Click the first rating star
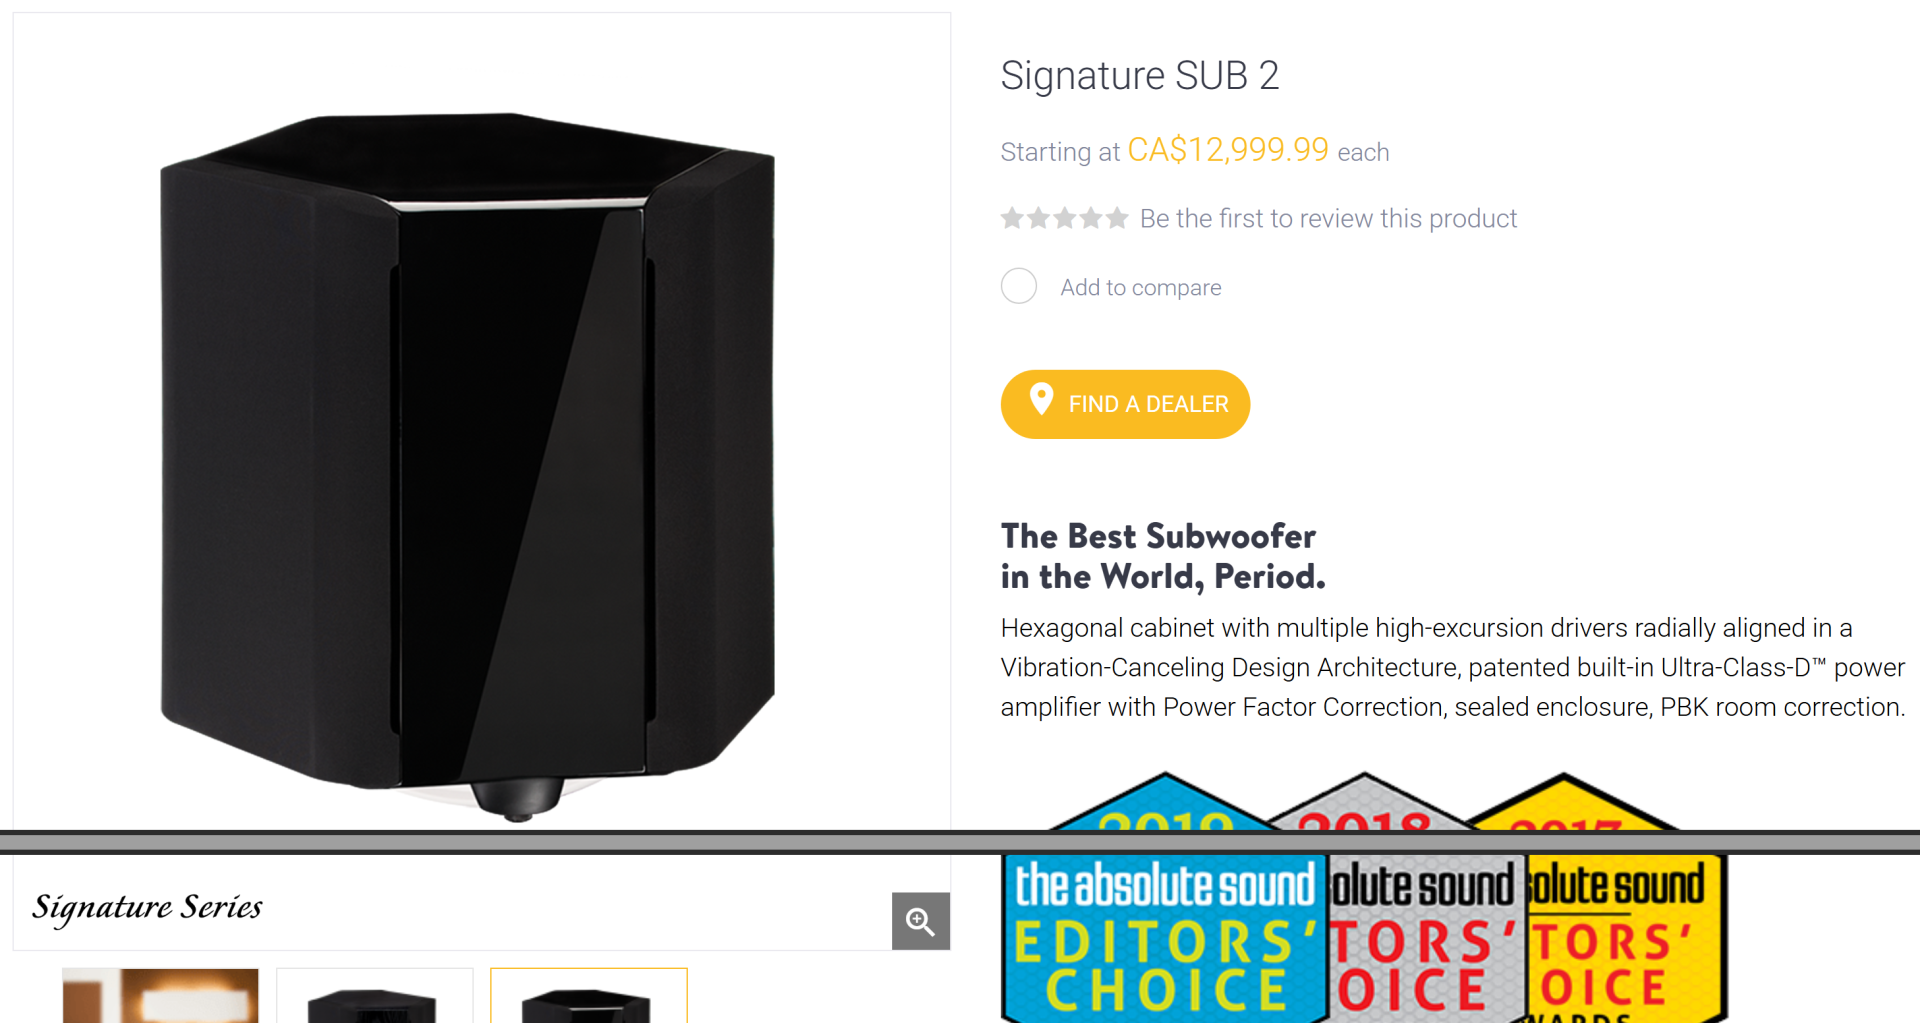 1012,218
